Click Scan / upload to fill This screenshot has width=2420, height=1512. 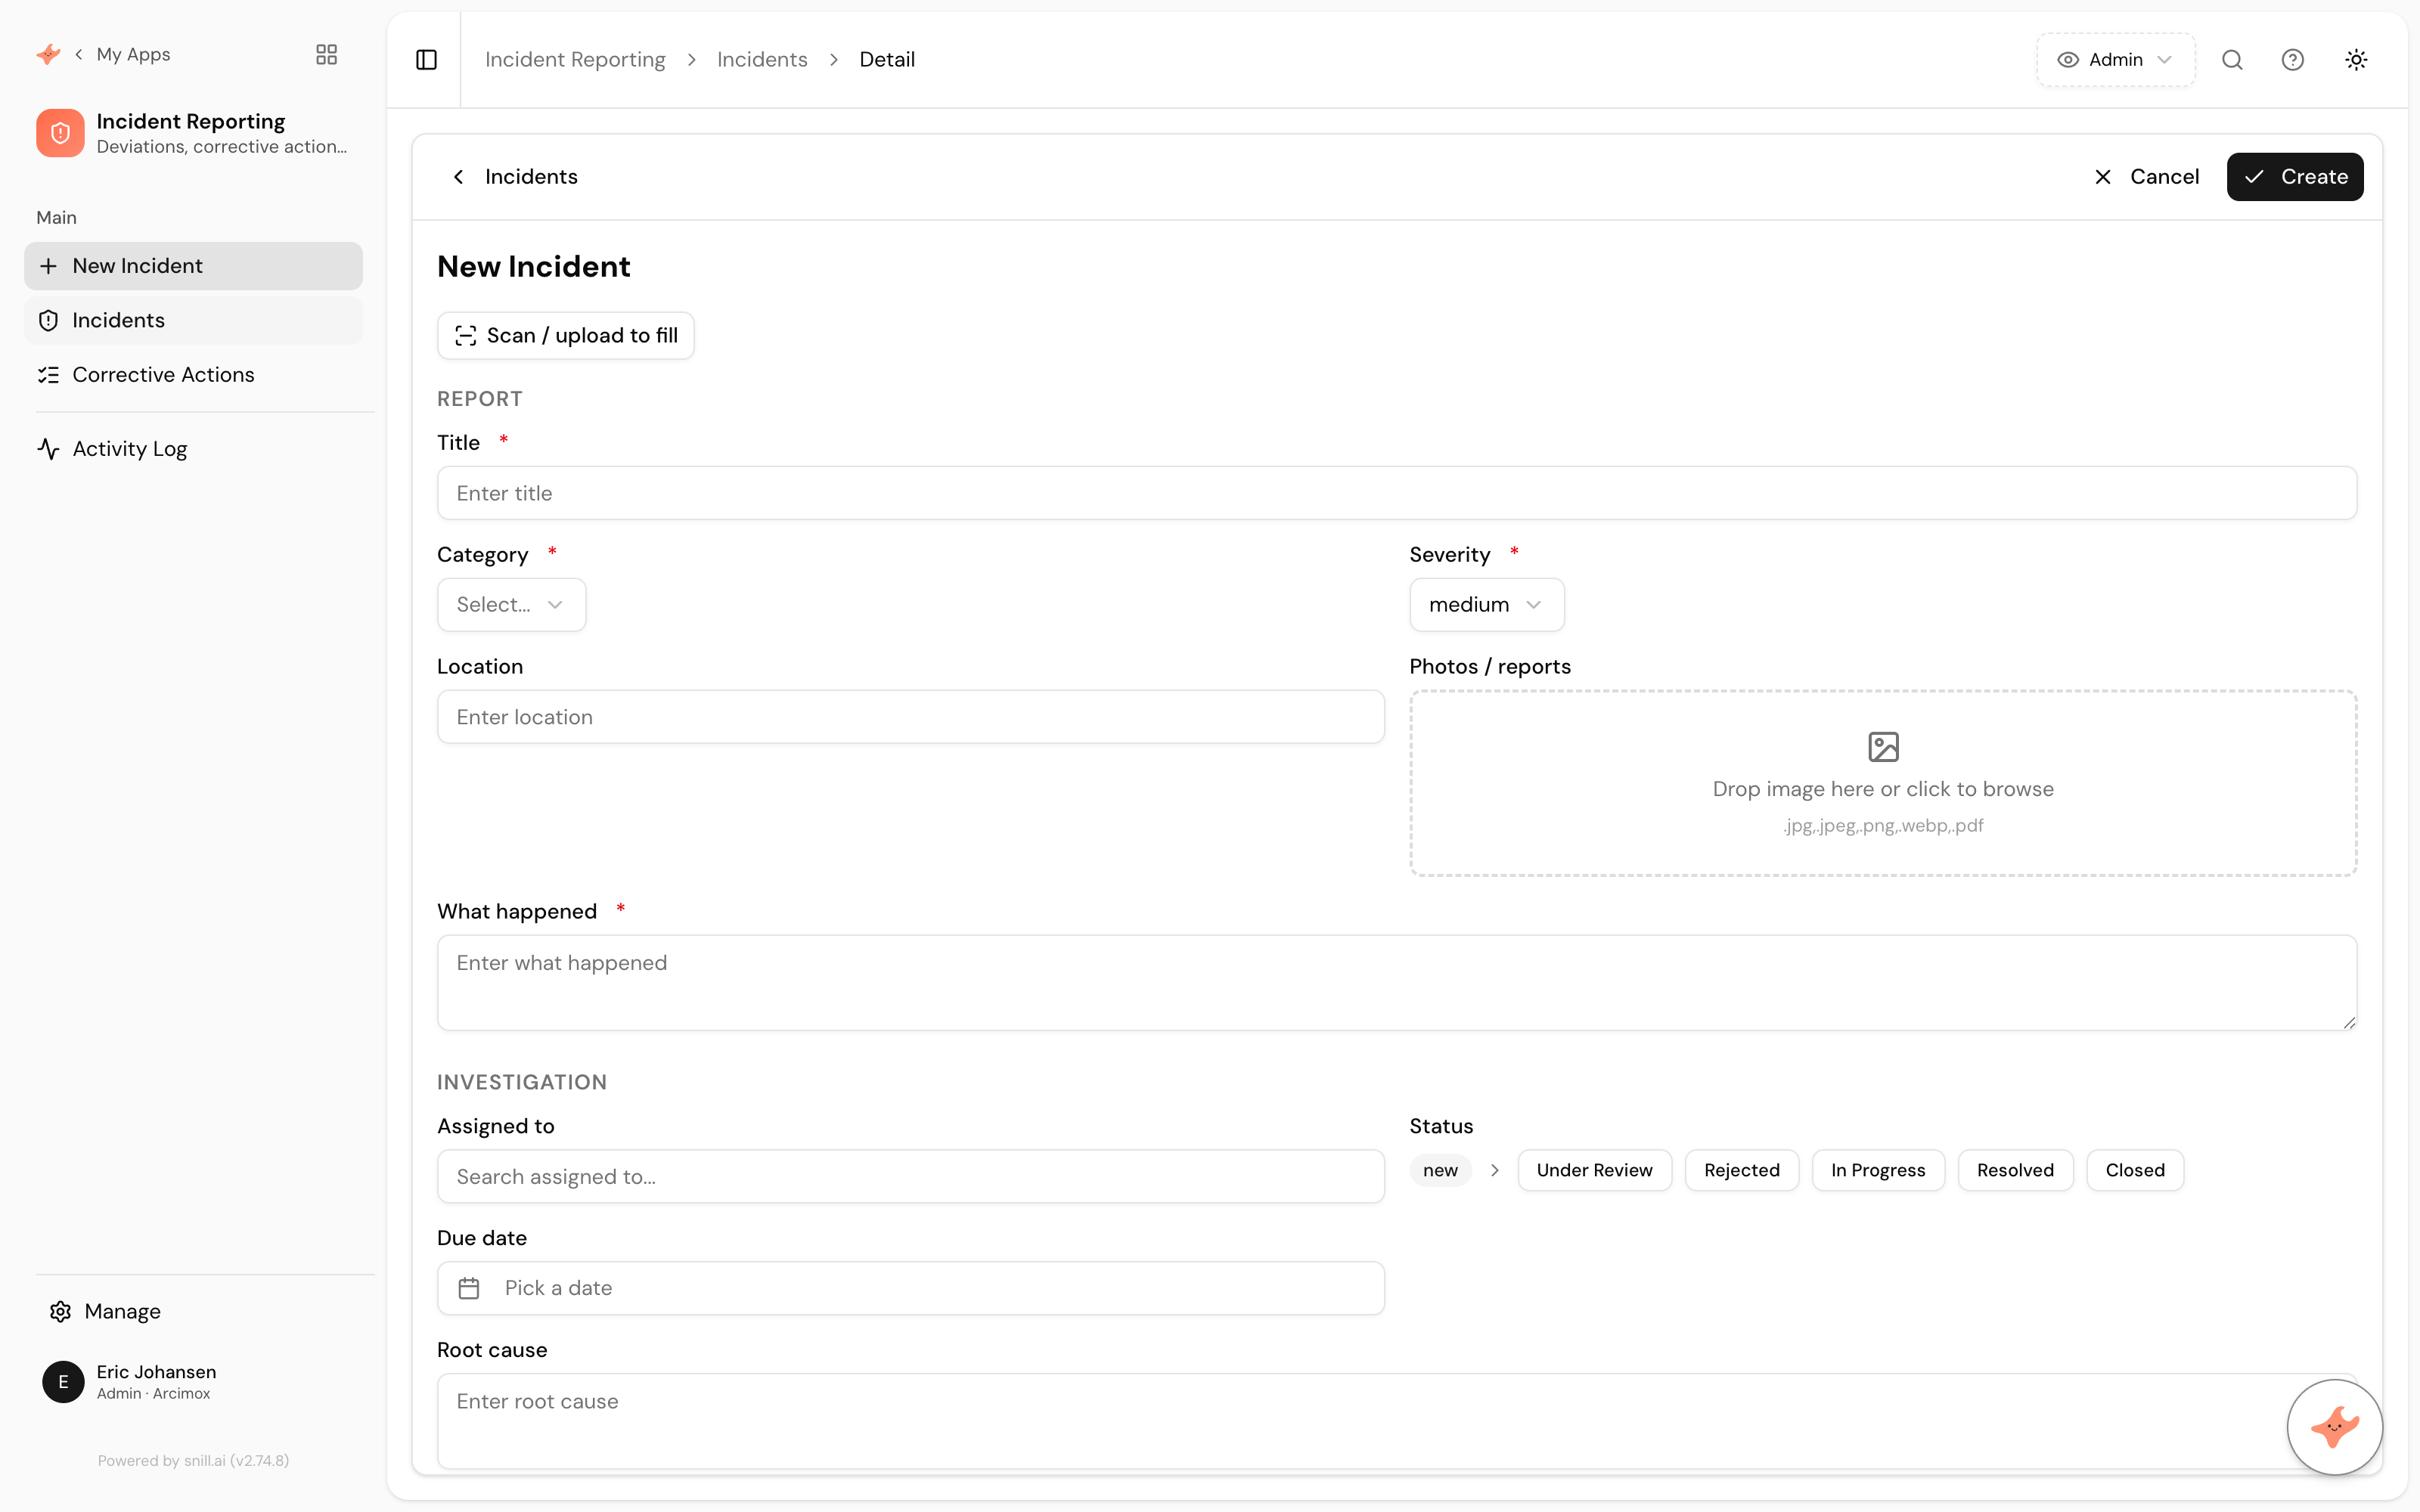(566, 335)
